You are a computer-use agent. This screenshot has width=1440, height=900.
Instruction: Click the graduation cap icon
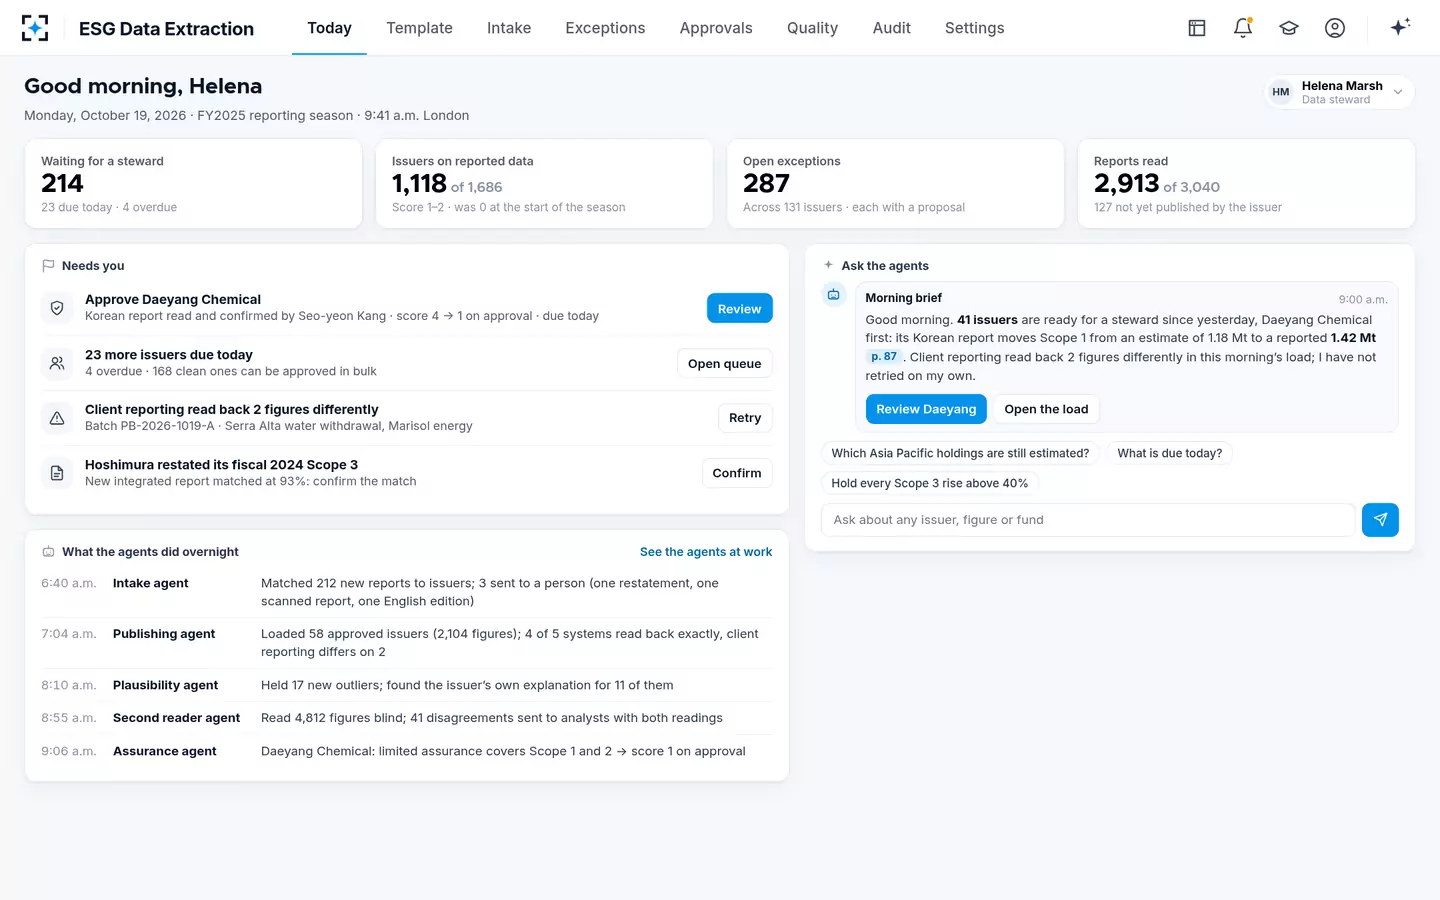tap(1289, 28)
